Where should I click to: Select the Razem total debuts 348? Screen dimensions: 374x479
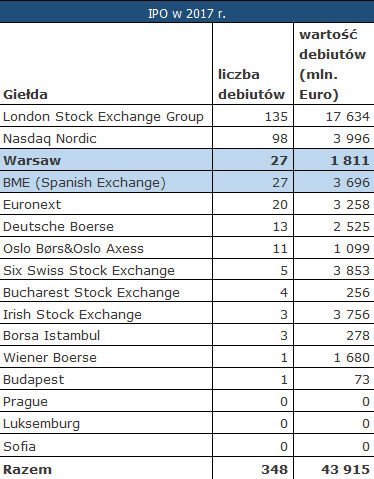click(275, 470)
